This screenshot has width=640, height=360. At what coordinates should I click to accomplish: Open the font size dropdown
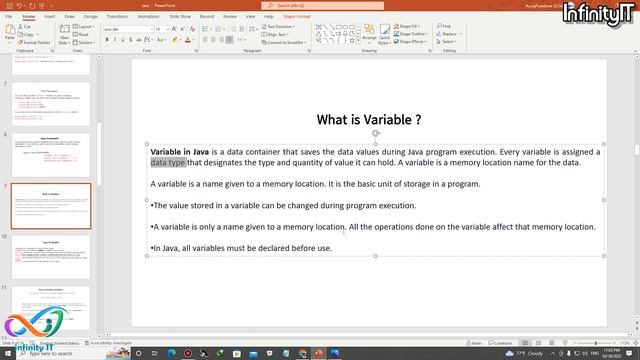pyautogui.click(x=167, y=29)
